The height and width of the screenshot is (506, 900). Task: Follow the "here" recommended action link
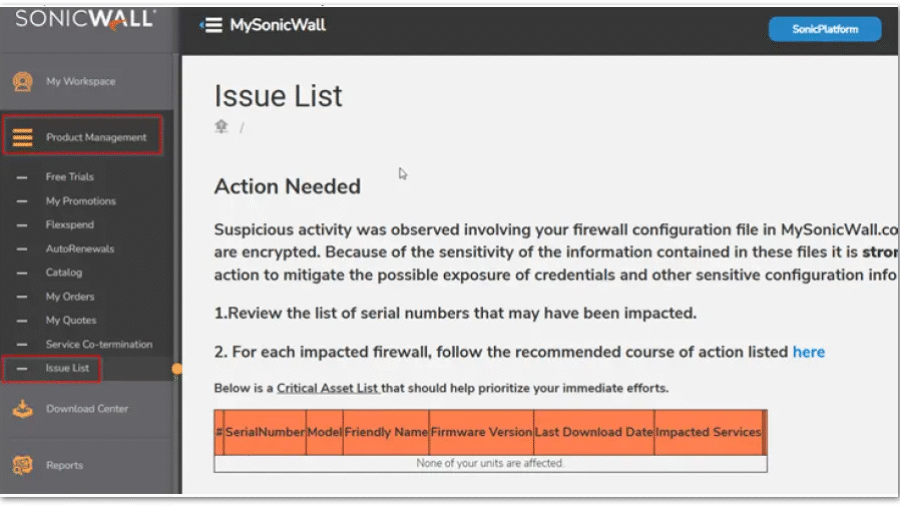point(808,352)
